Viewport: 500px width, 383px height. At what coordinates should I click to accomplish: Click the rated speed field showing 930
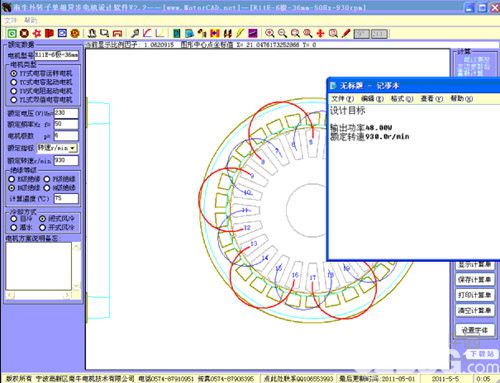[66, 161]
